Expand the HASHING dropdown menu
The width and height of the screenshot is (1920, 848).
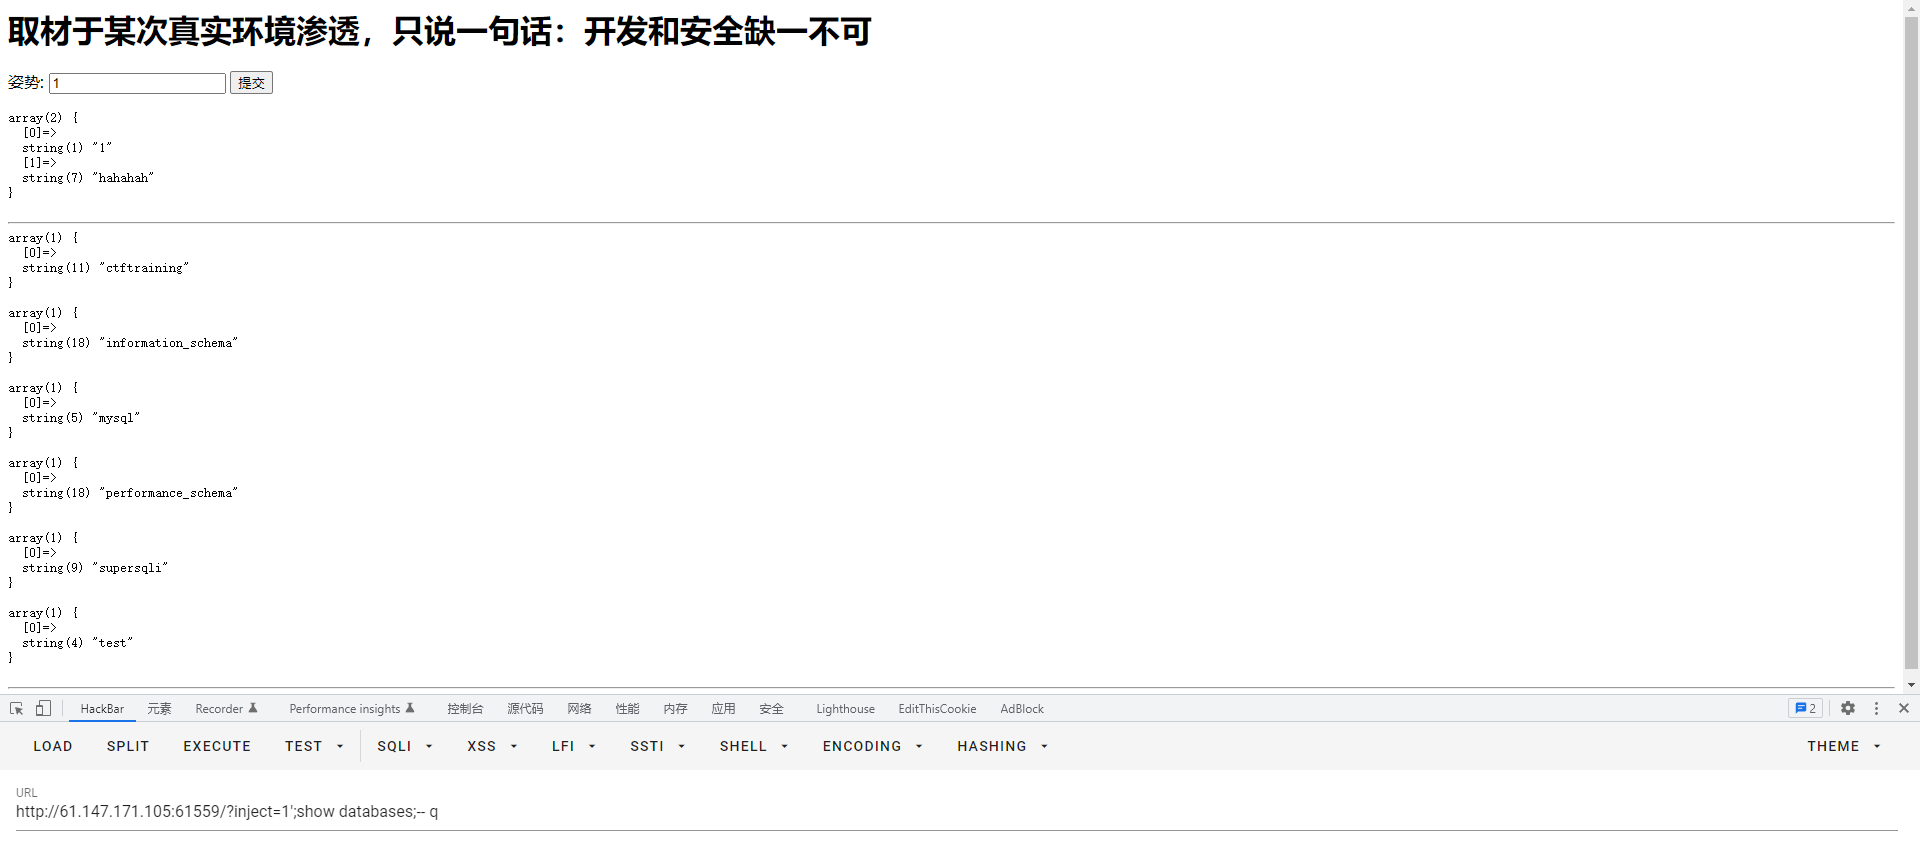(x=1002, y=746)
